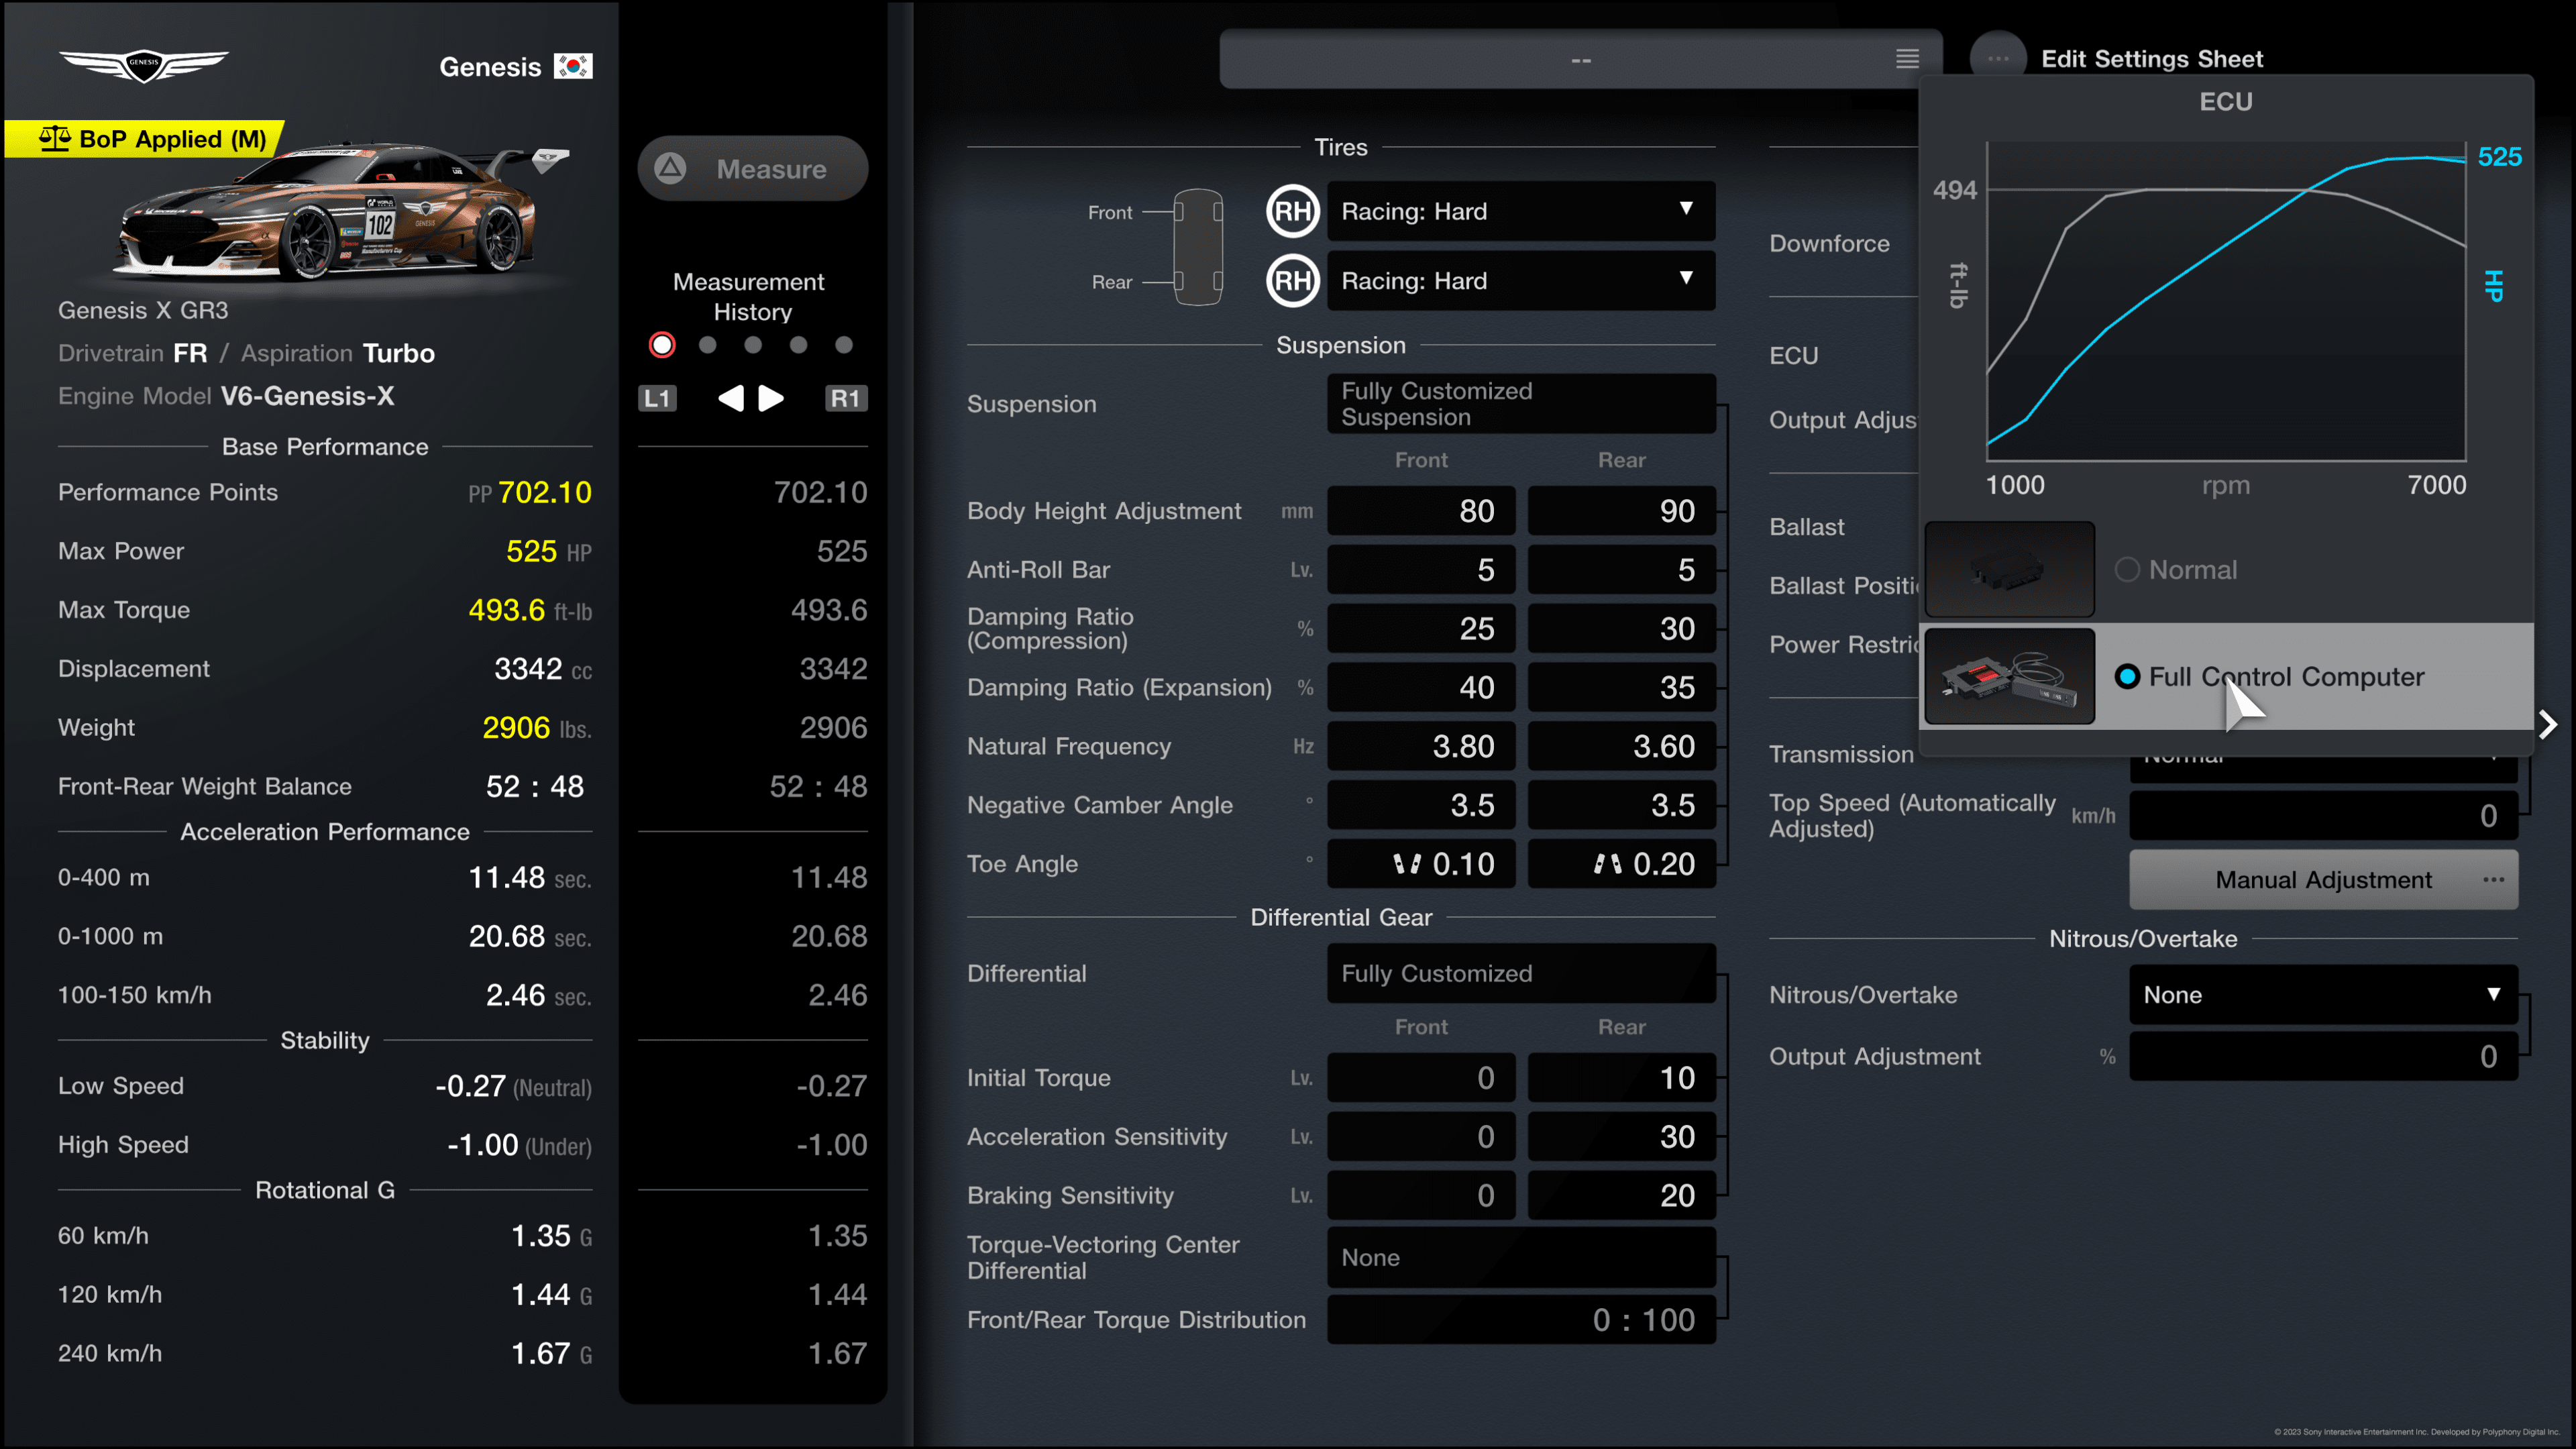Screen dimensions: 2576x1449
Task: Select the fifth measurement history dot
Action: (x=844, y=345)
